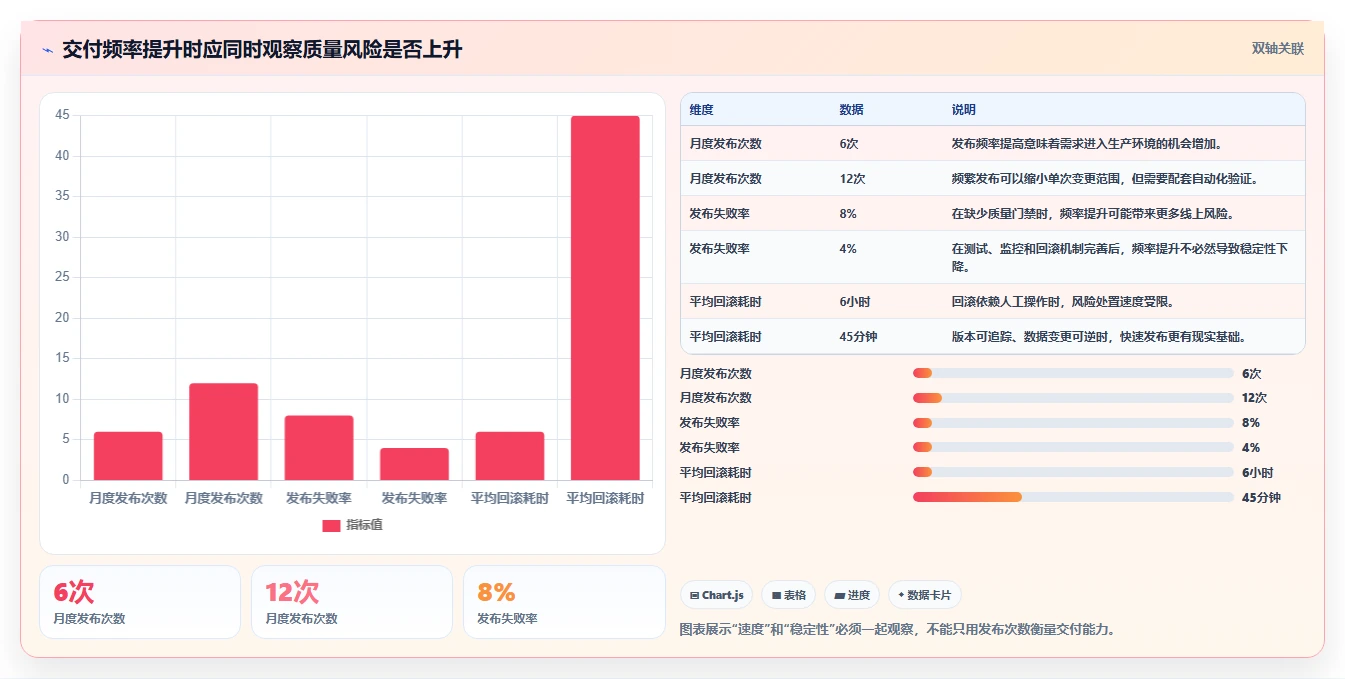Click the header title 交付频率提升时应同时观察质量风险是否上升
This screenshot has height=679, width=1345.
(x=262, y=50)
